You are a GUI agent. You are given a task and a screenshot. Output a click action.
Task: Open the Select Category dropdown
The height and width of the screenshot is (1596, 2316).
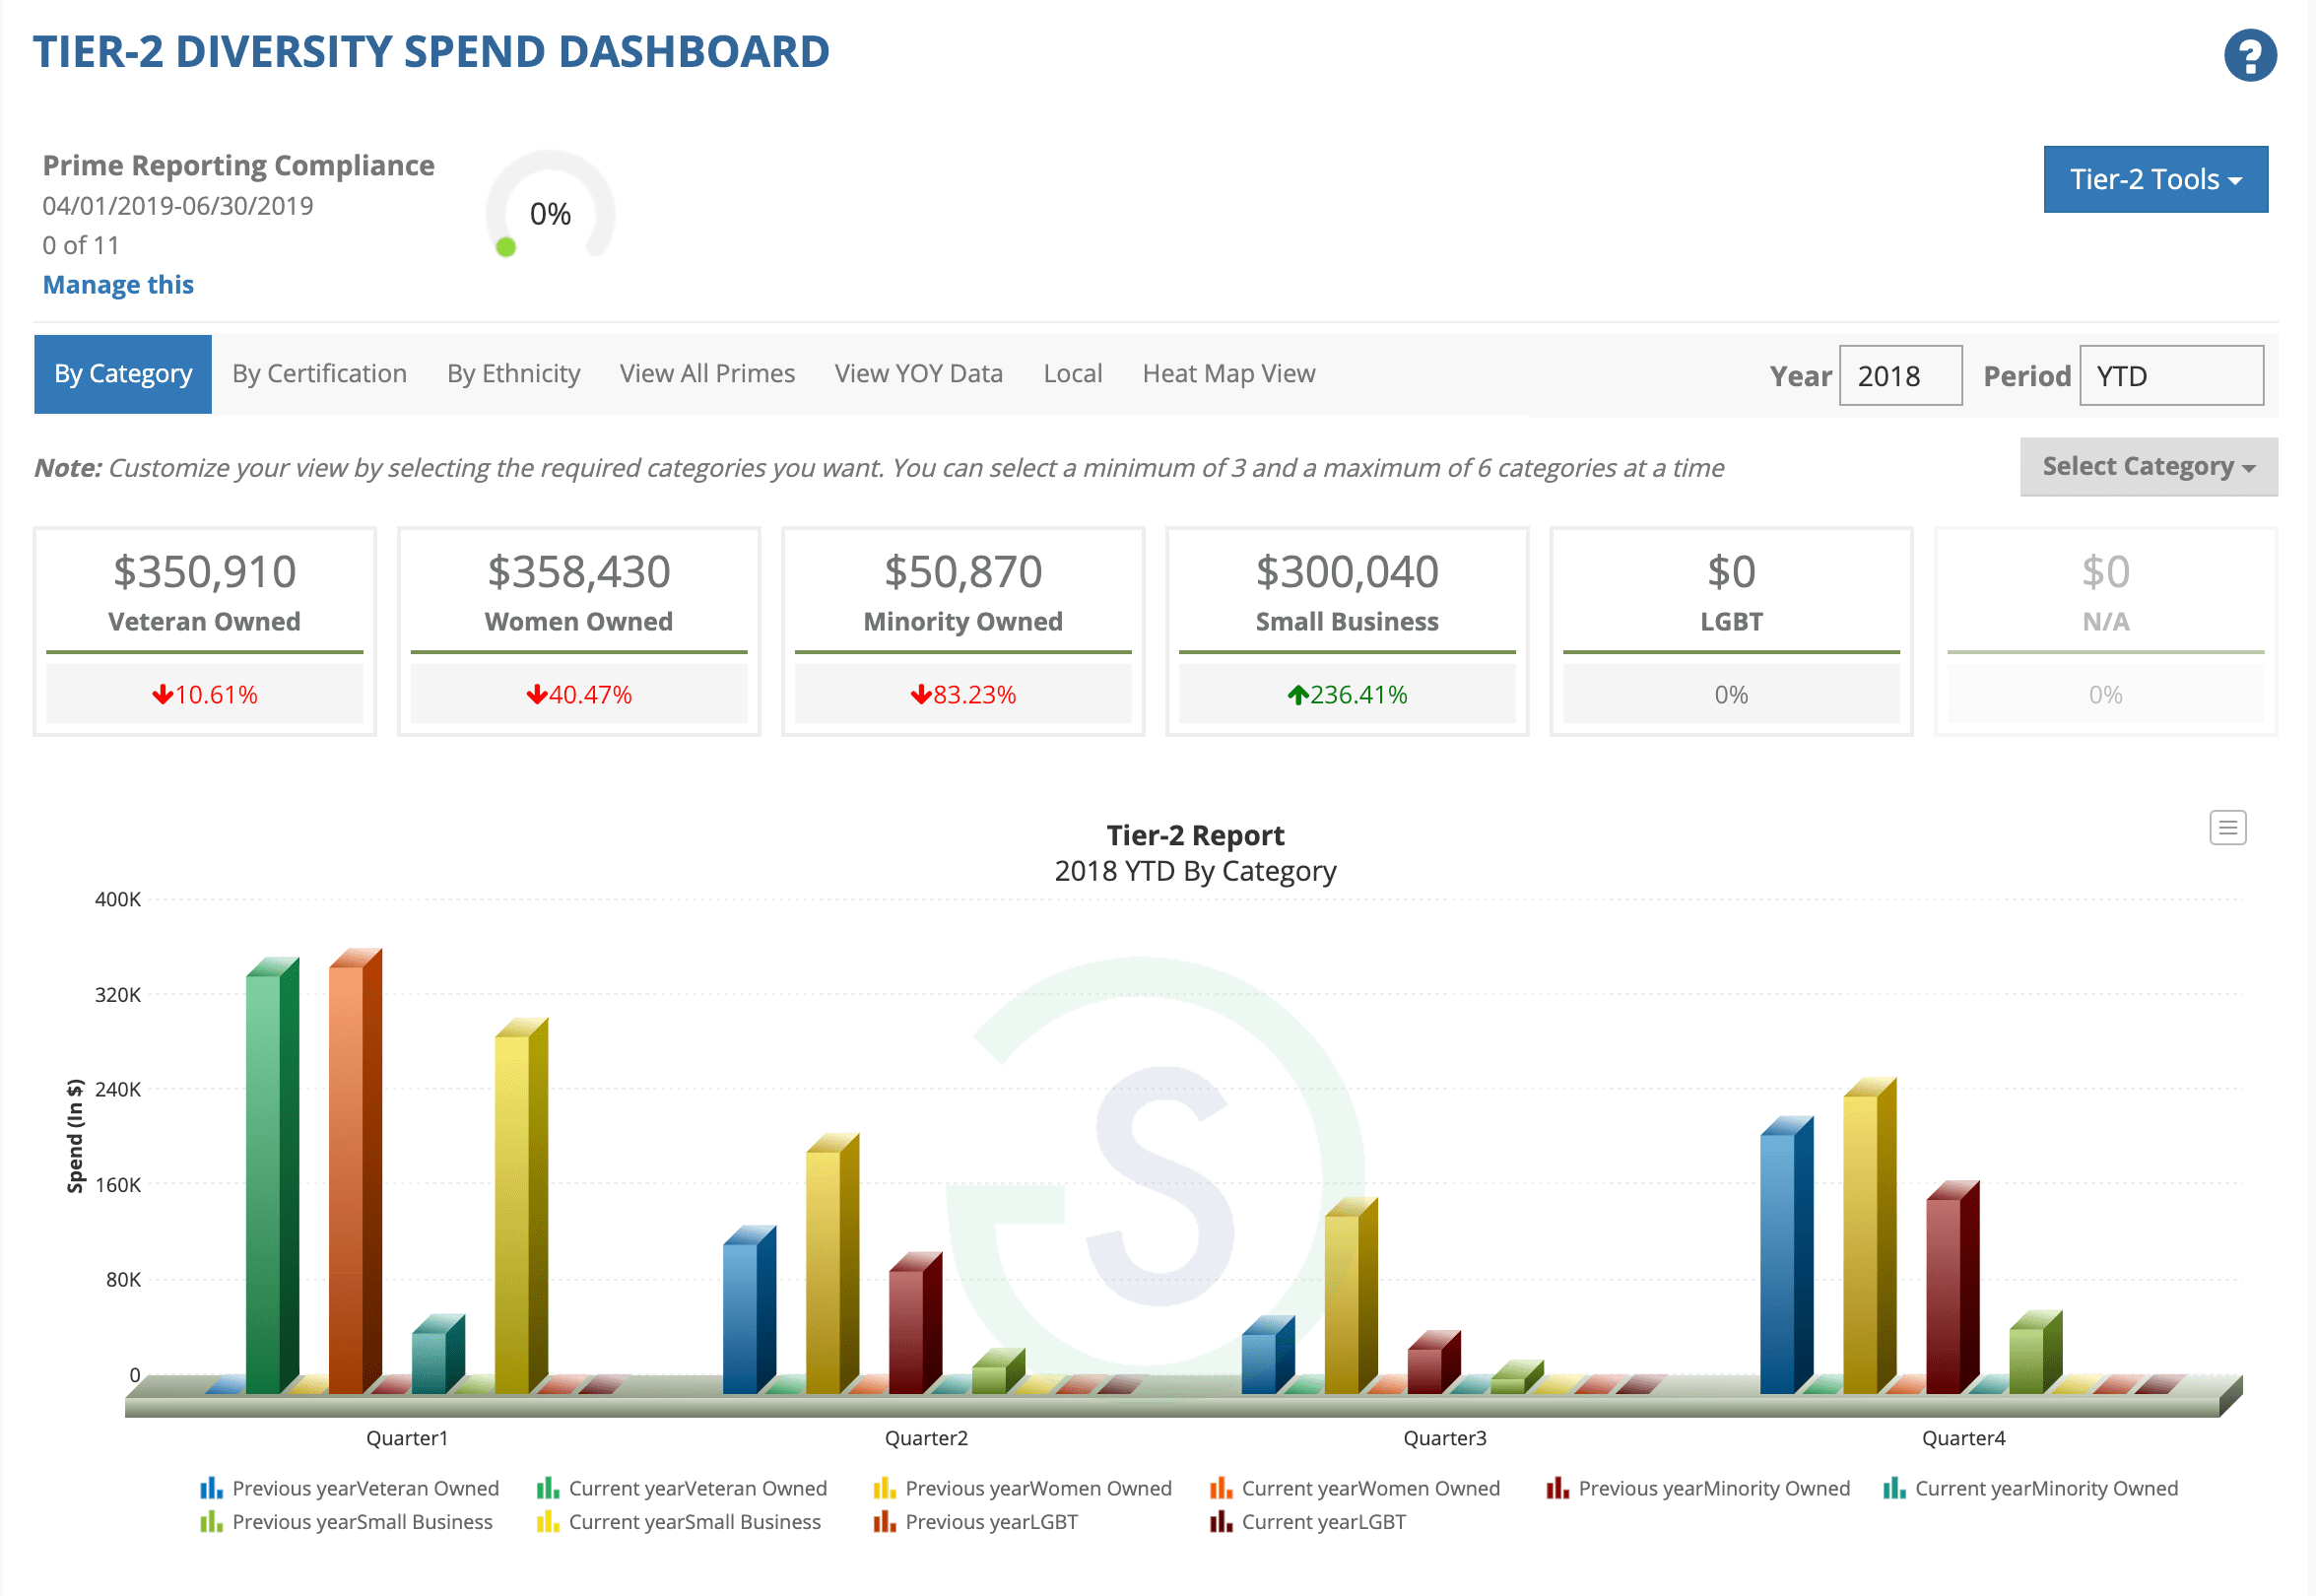tap(2148, 466)
